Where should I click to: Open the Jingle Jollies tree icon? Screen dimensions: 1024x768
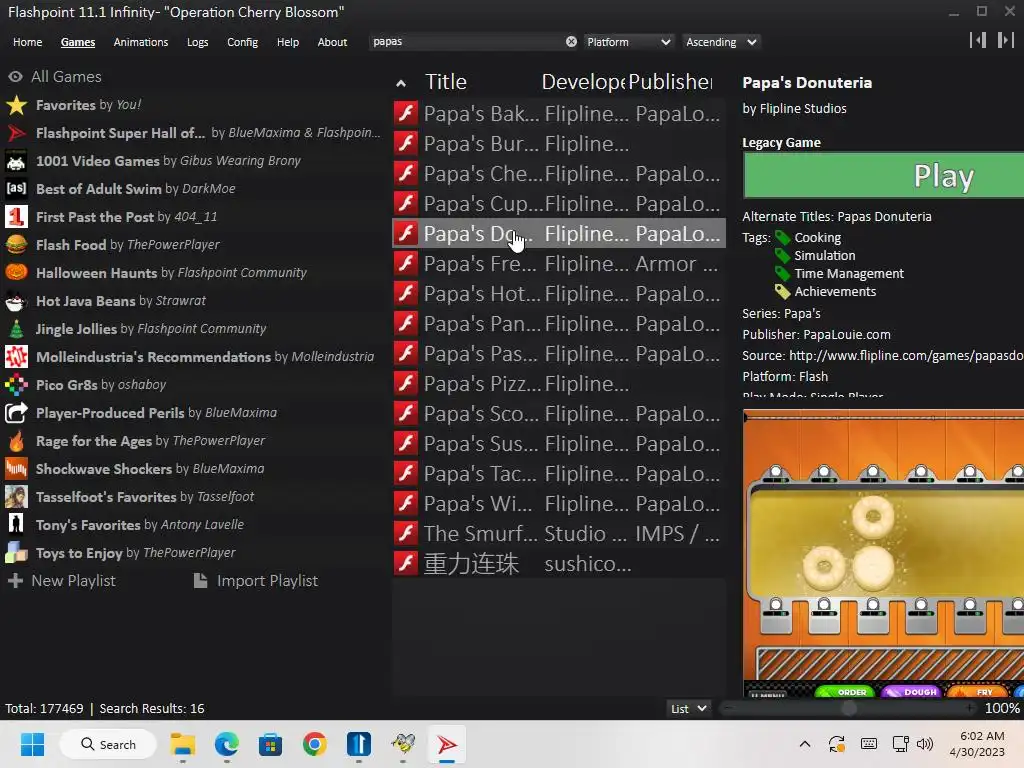pyautogui.click(x=16, y=329)
